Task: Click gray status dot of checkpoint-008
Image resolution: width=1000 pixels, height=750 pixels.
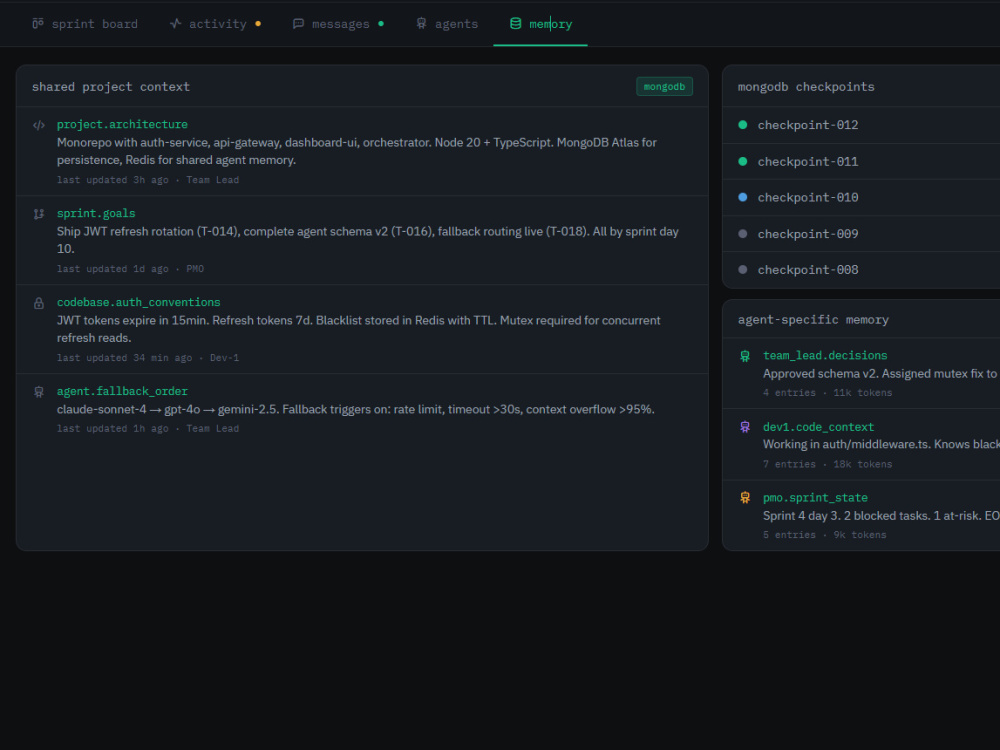Action: point(742,269)
